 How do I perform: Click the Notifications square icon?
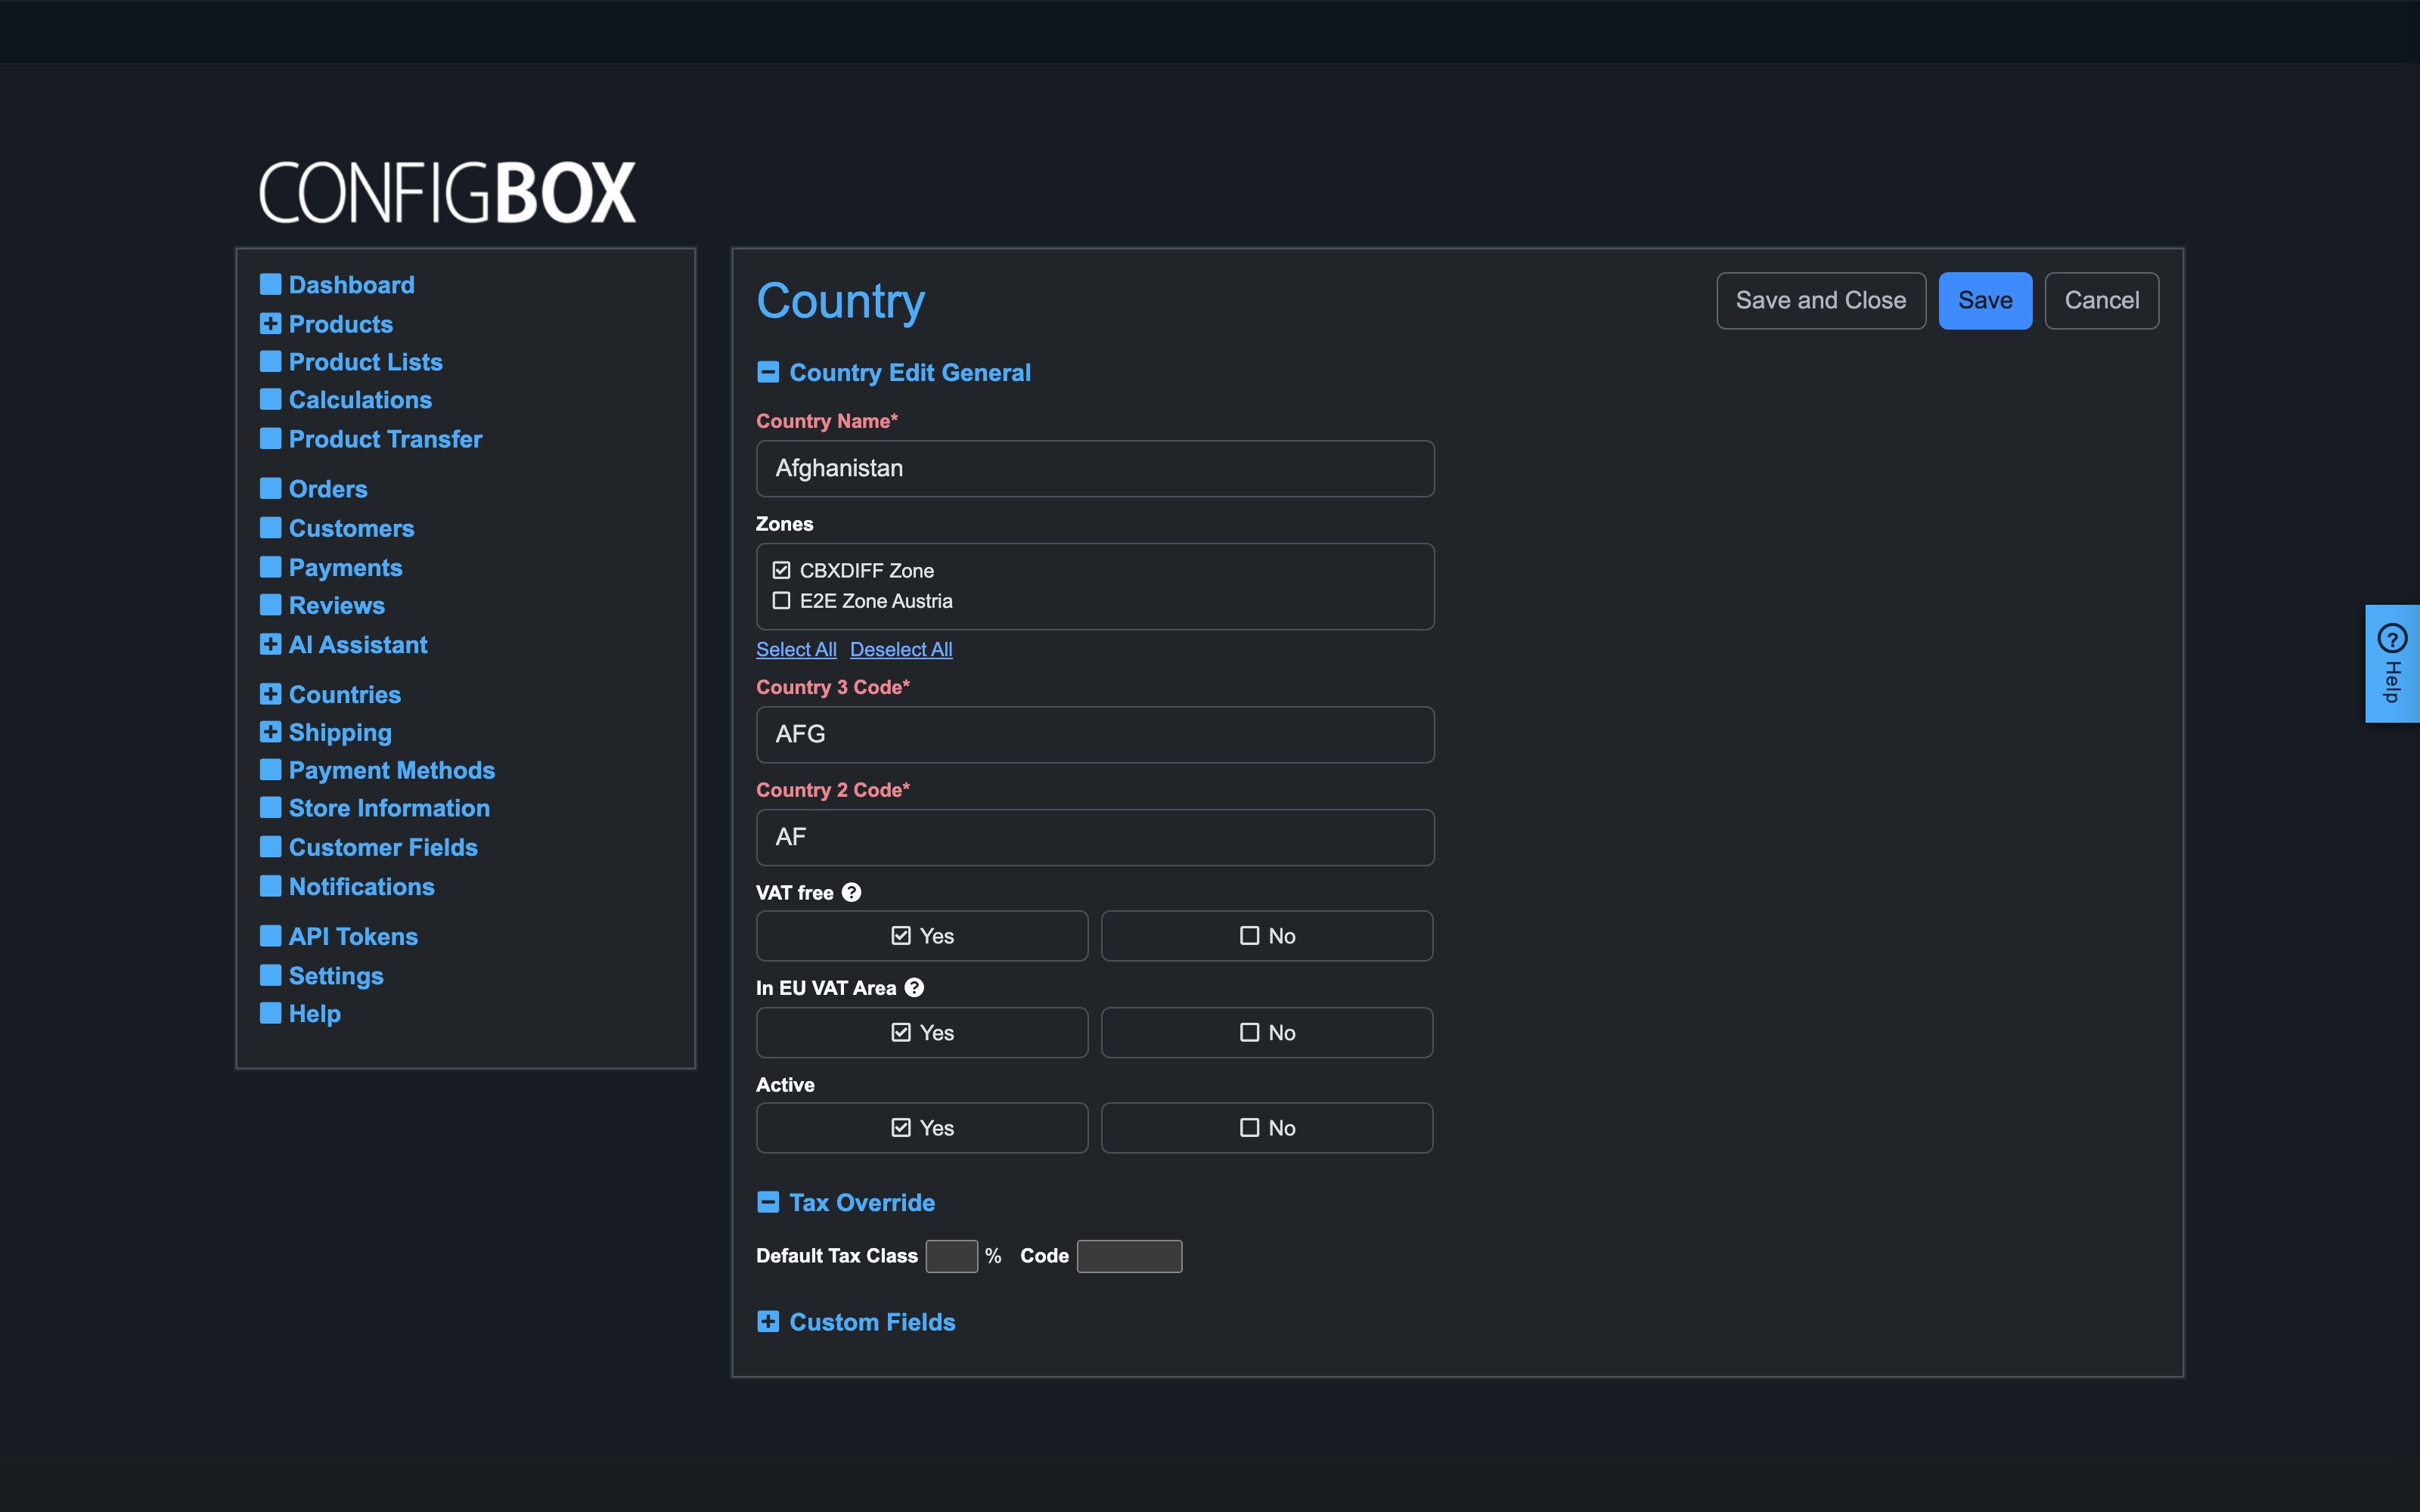pyautogui.click(x=270, y=887)
